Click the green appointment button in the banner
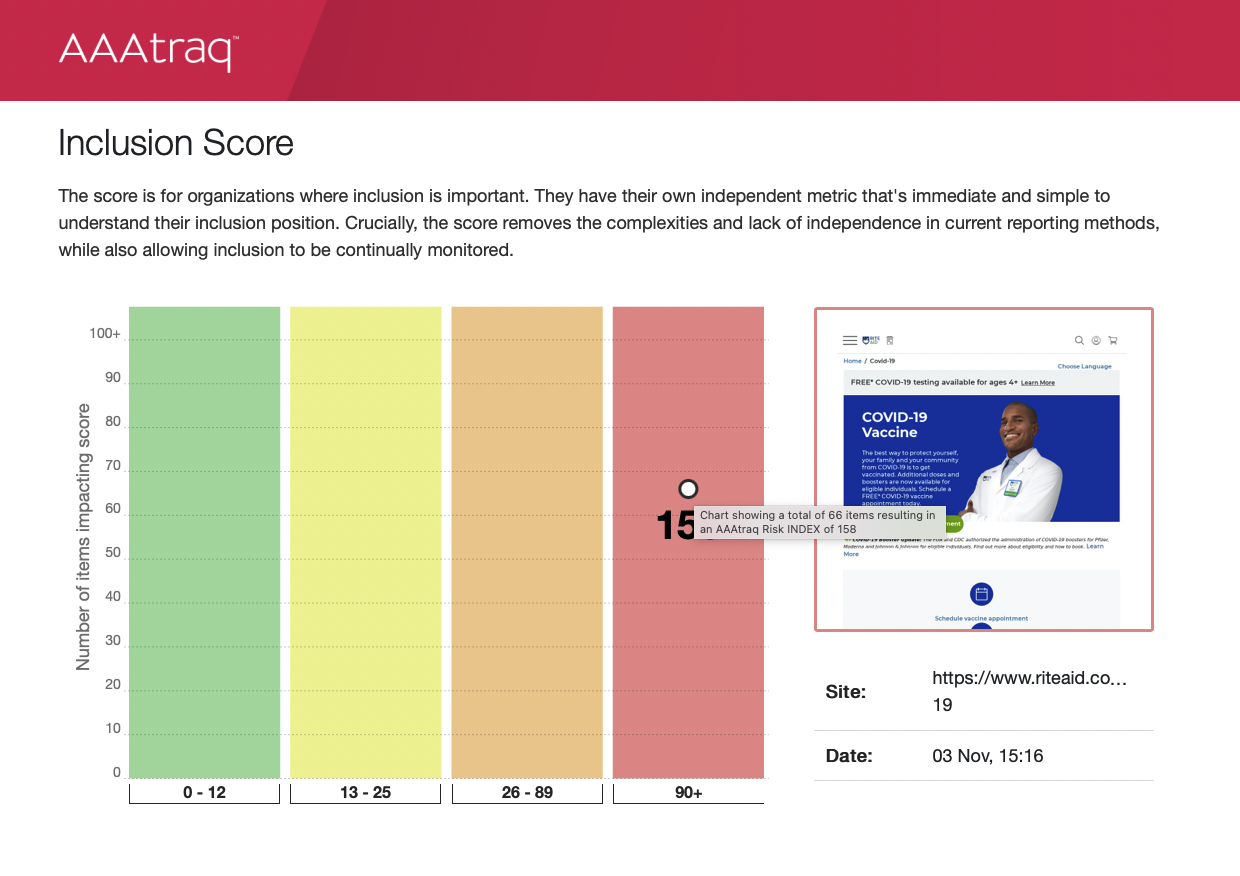This screenshot has width=1240, height=876. 953,525
